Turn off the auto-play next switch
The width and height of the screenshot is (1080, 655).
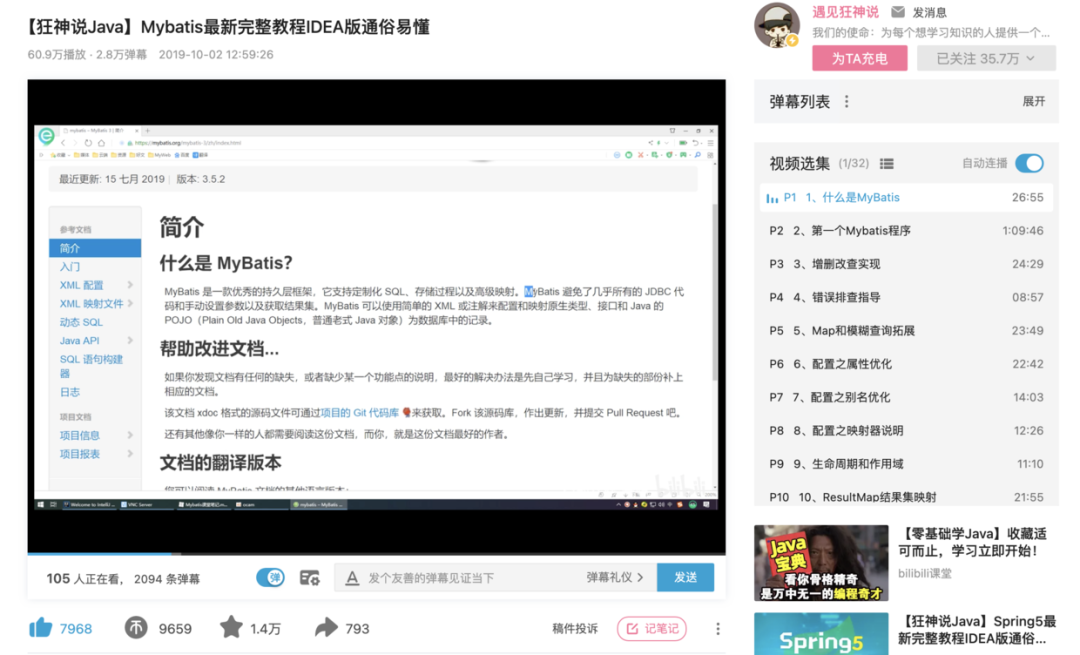click(1030, 163)
